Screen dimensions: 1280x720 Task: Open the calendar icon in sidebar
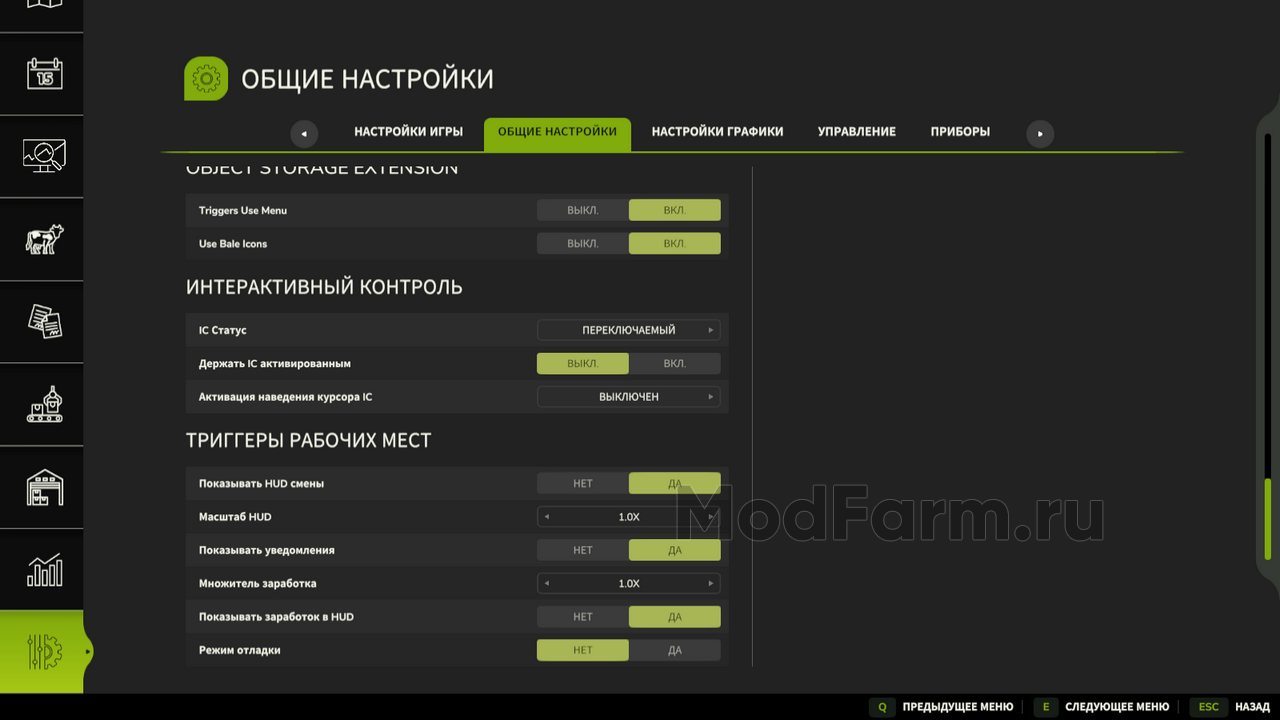pyautogui.click(x=44, y=73)
